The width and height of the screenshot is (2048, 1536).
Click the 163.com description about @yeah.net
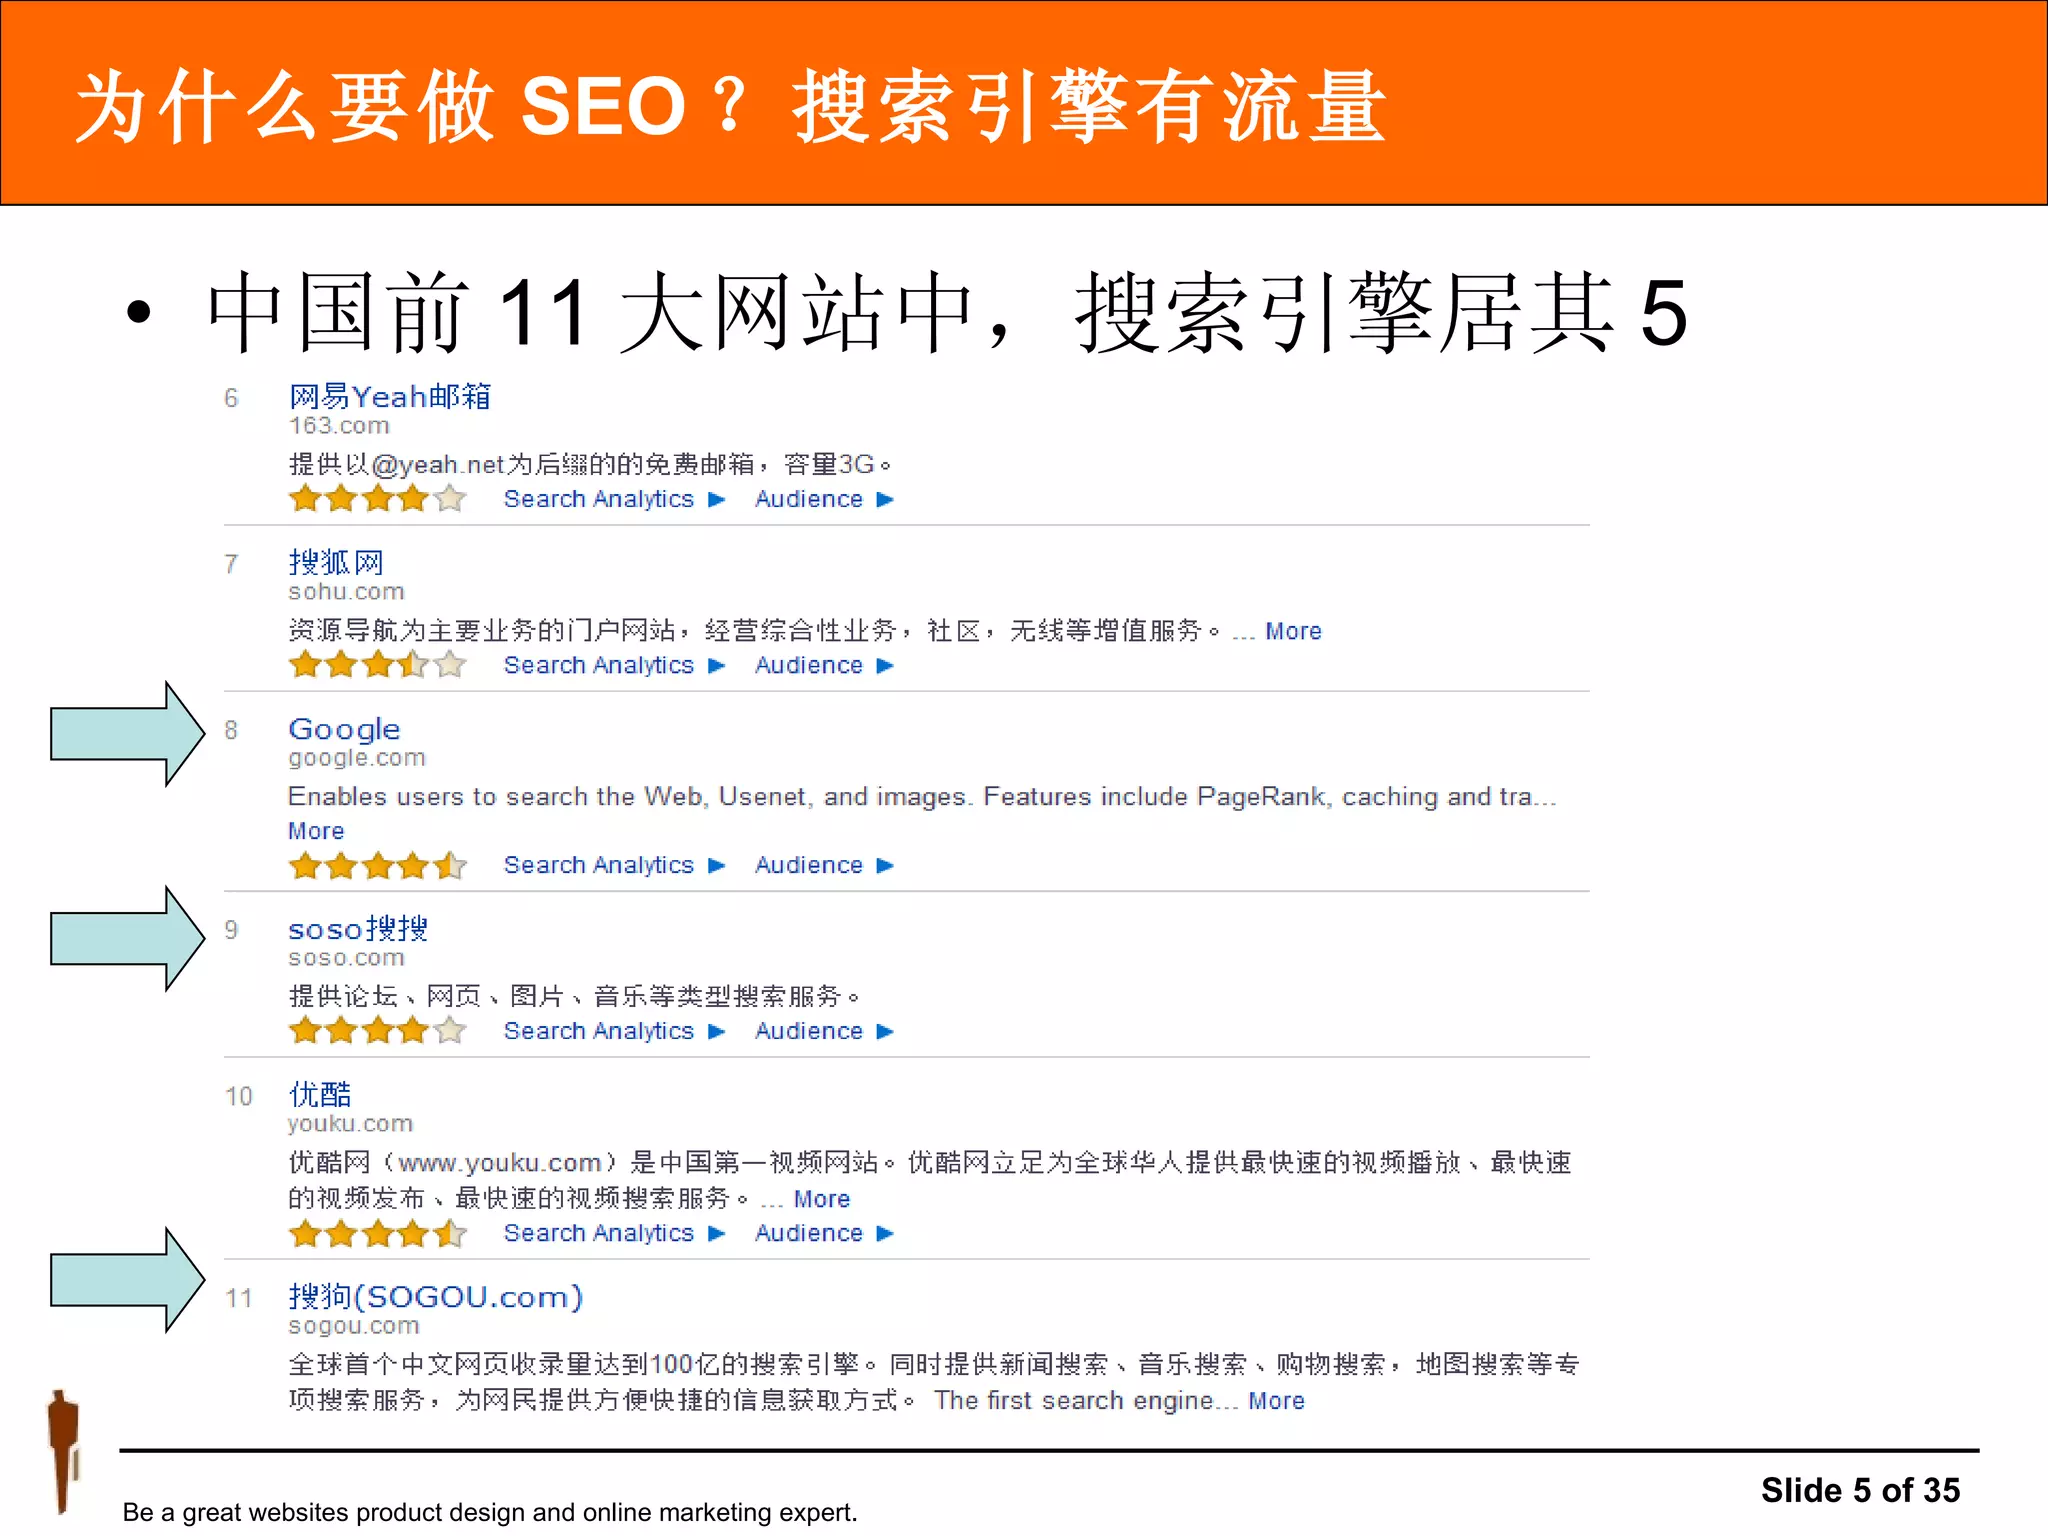pos(590,464)
